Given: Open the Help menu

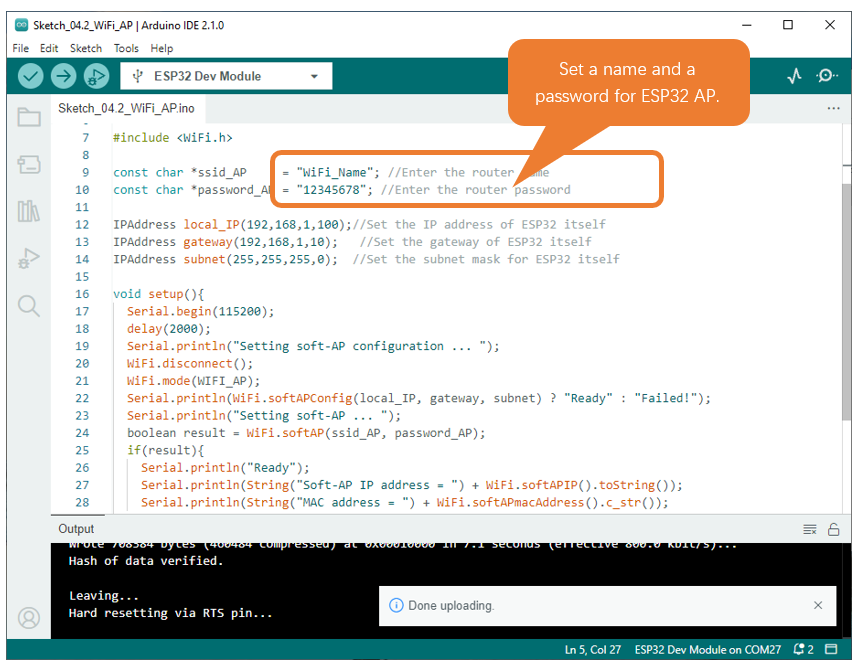Looking at the screenshot, I should pos(162,48).
